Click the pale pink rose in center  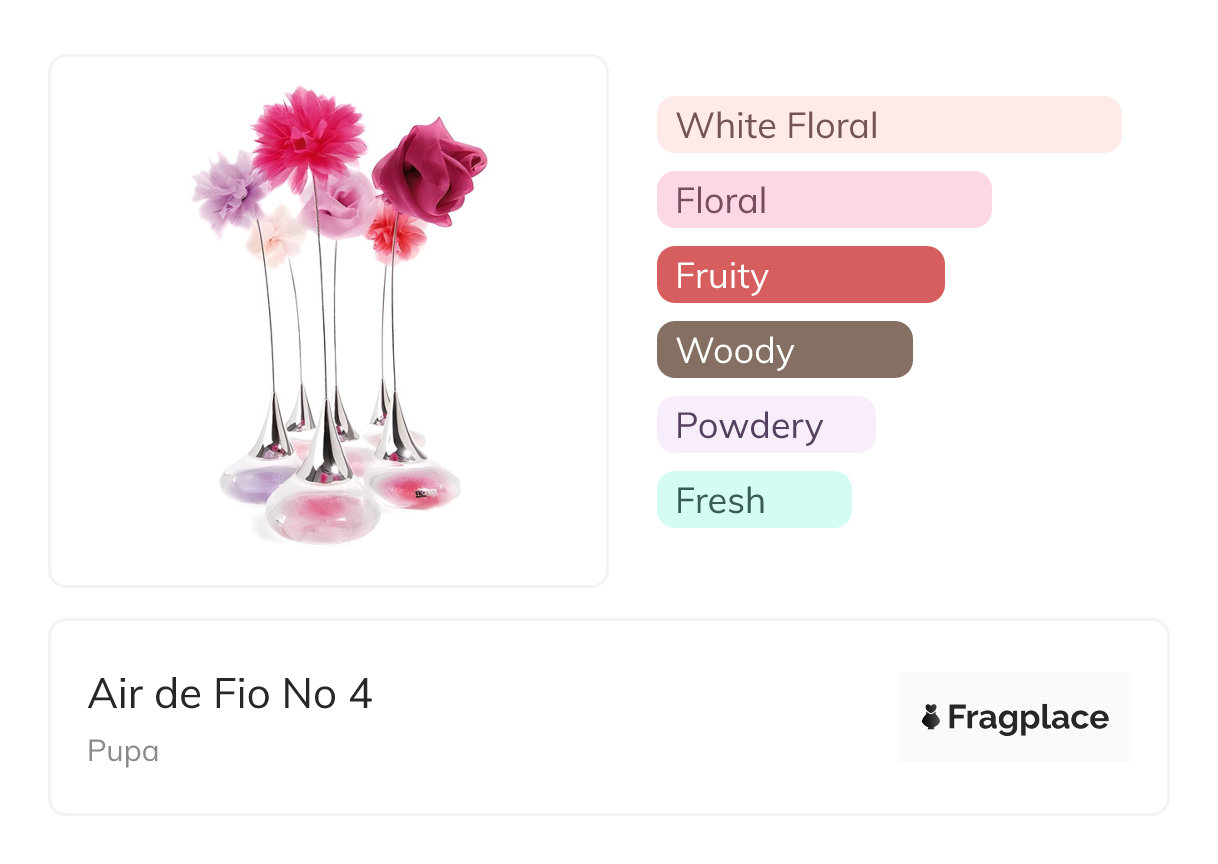345,202
